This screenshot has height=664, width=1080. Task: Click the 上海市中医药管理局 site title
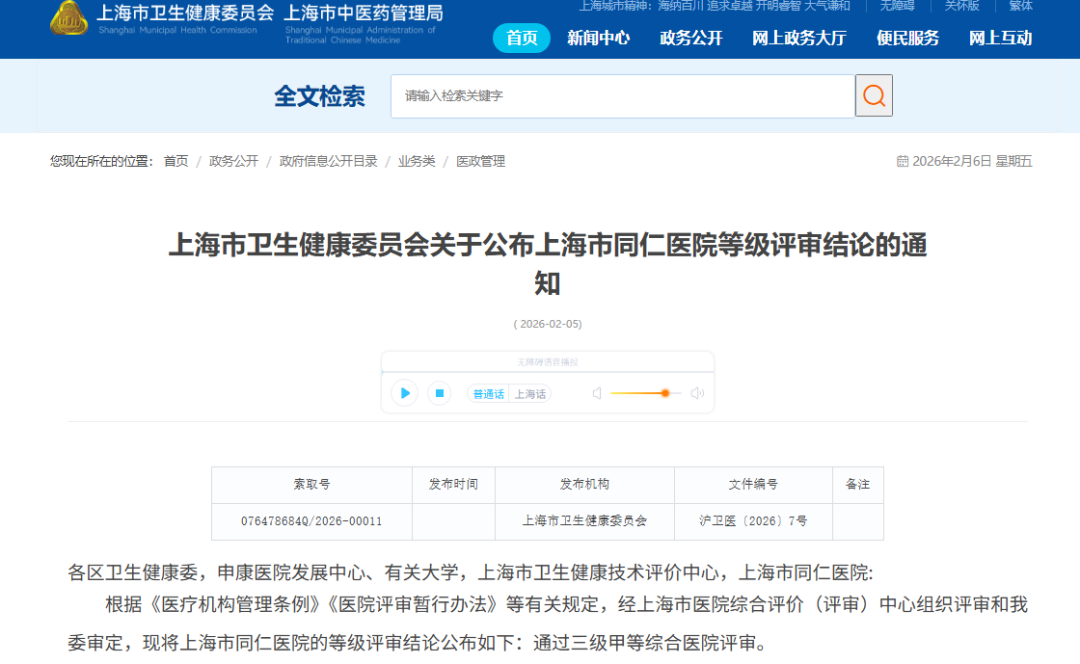pos(363,12)
